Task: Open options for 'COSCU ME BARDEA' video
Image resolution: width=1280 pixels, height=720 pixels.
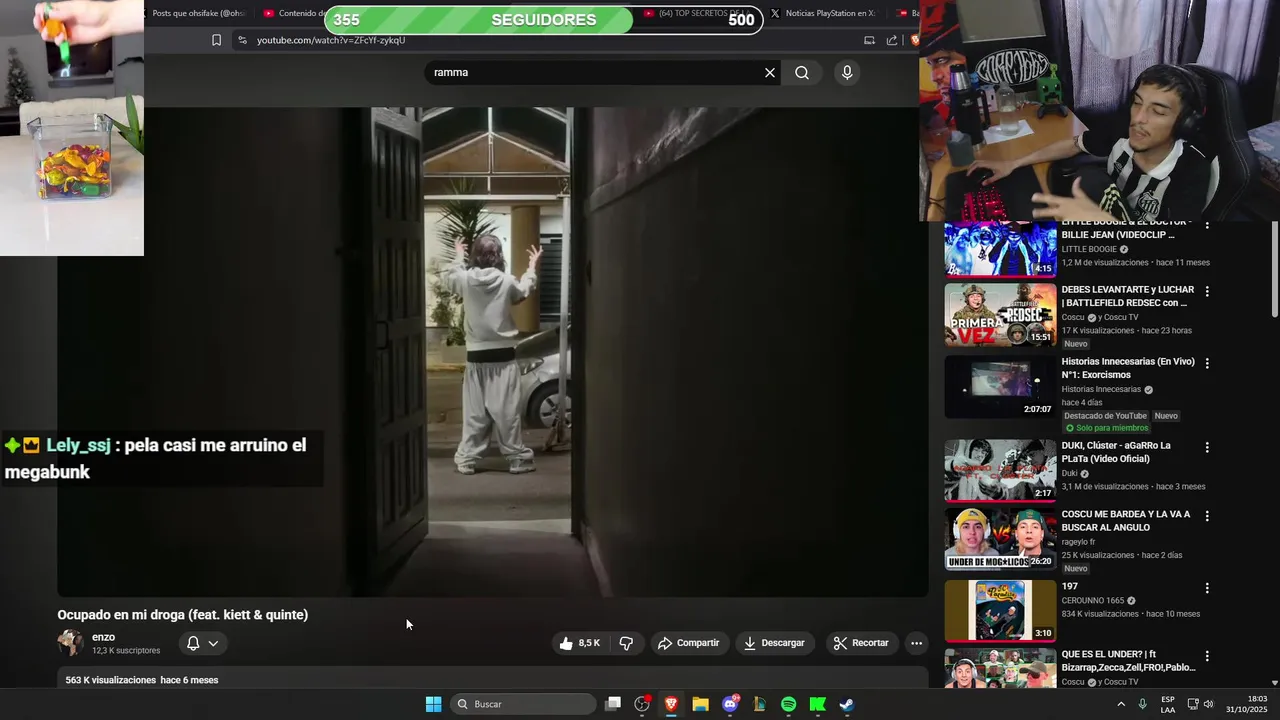Action: point(1207,516)
